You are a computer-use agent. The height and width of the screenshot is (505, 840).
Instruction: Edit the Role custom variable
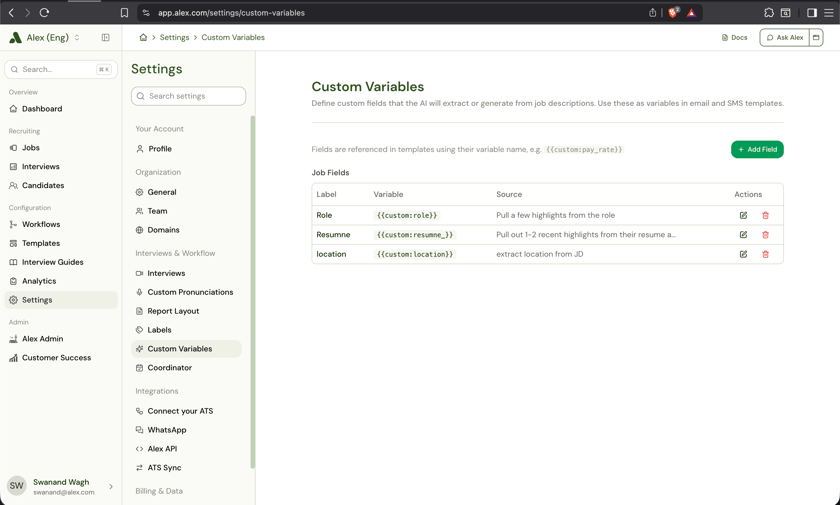point(743,215)
